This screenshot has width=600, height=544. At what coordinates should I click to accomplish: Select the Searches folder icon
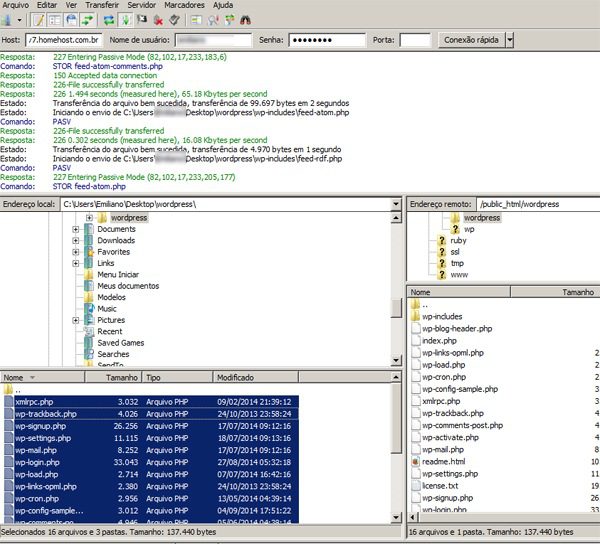point(89,354)
